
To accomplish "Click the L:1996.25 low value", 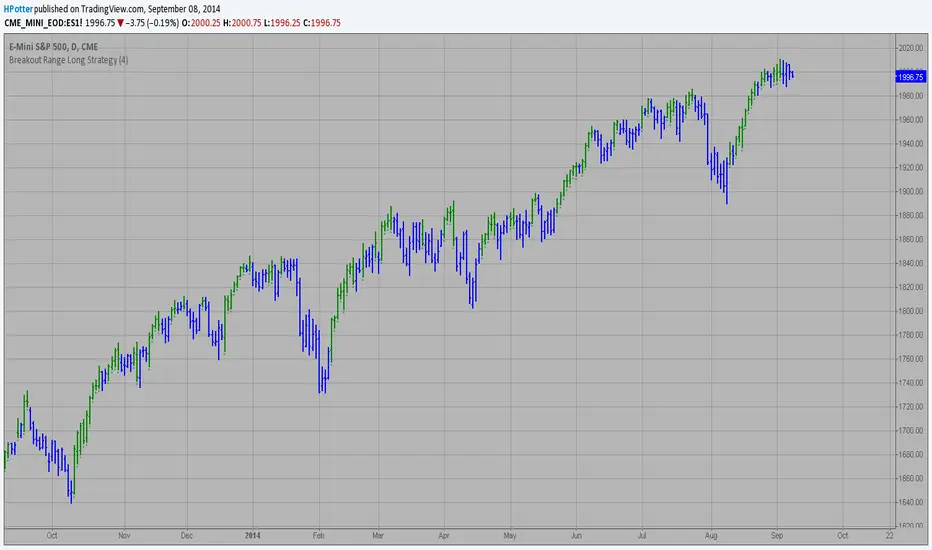I will [x=282, y=23].
